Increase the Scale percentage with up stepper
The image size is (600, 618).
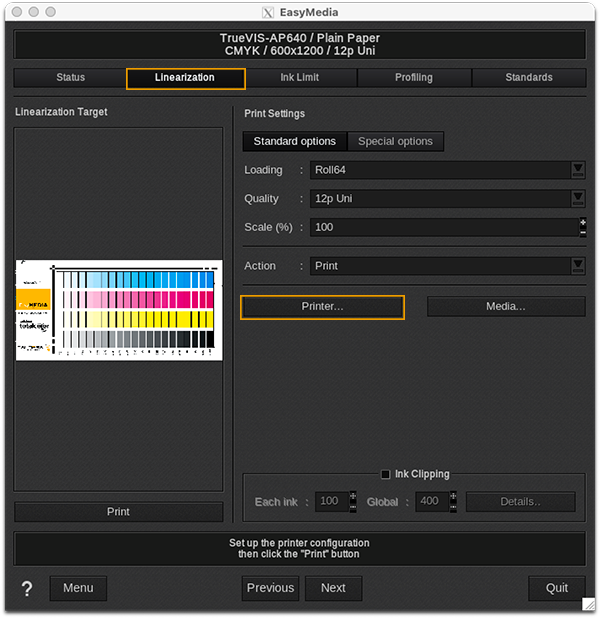click(582, 222)
